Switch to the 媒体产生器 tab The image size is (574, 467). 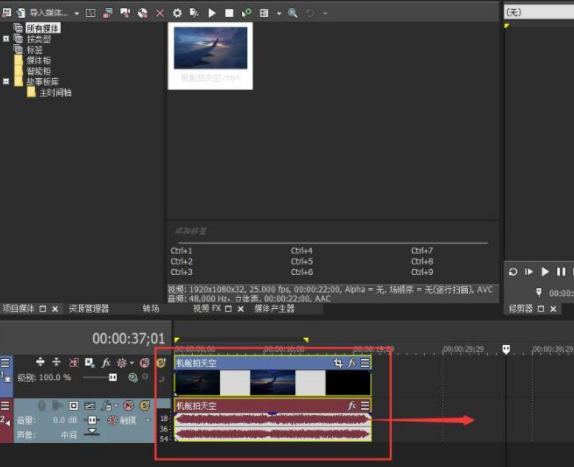tap(275, 309)
